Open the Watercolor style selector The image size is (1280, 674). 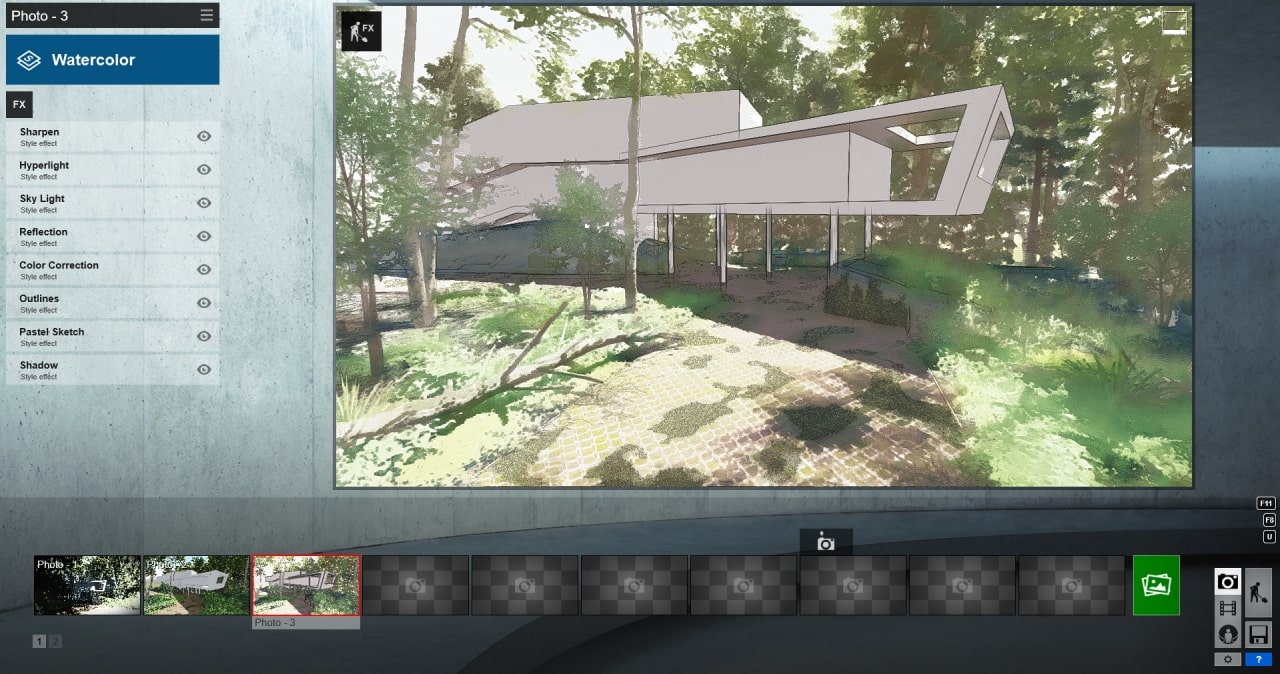tap(112, 60)
